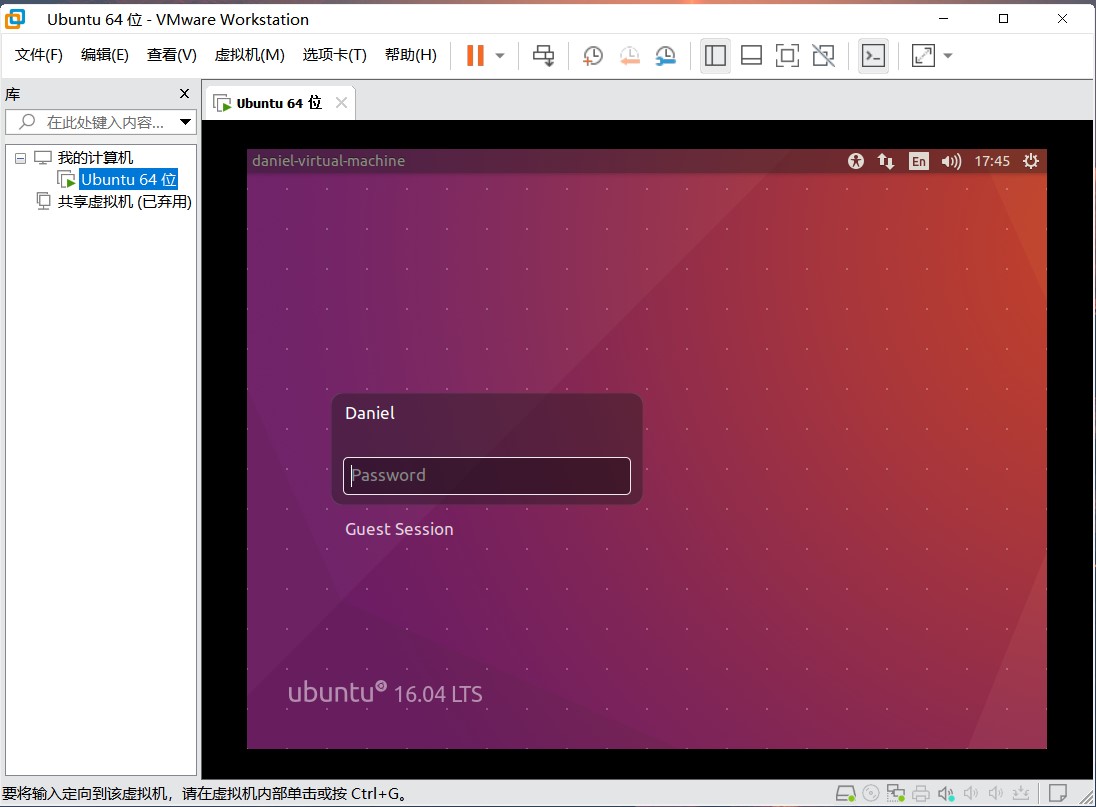Toggle the thumbnail bar view

pyautogui.click(x=751, y=55)
